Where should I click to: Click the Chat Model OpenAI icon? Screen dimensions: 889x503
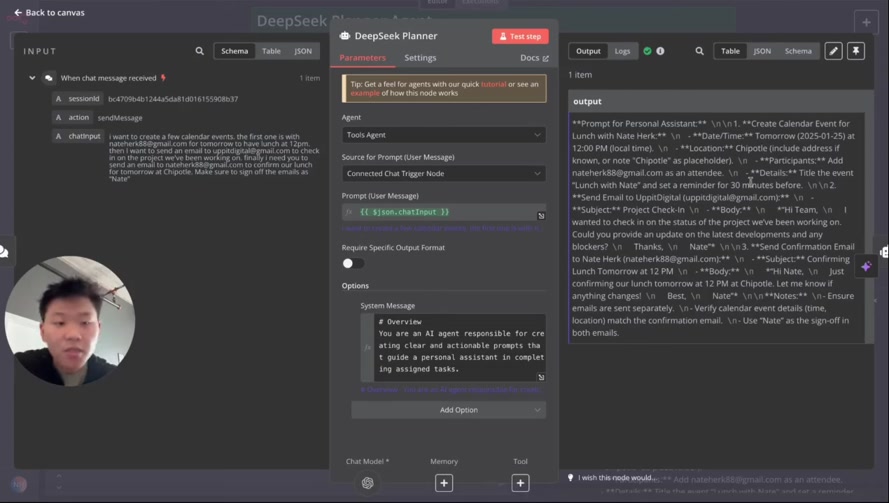coord(367,483)
